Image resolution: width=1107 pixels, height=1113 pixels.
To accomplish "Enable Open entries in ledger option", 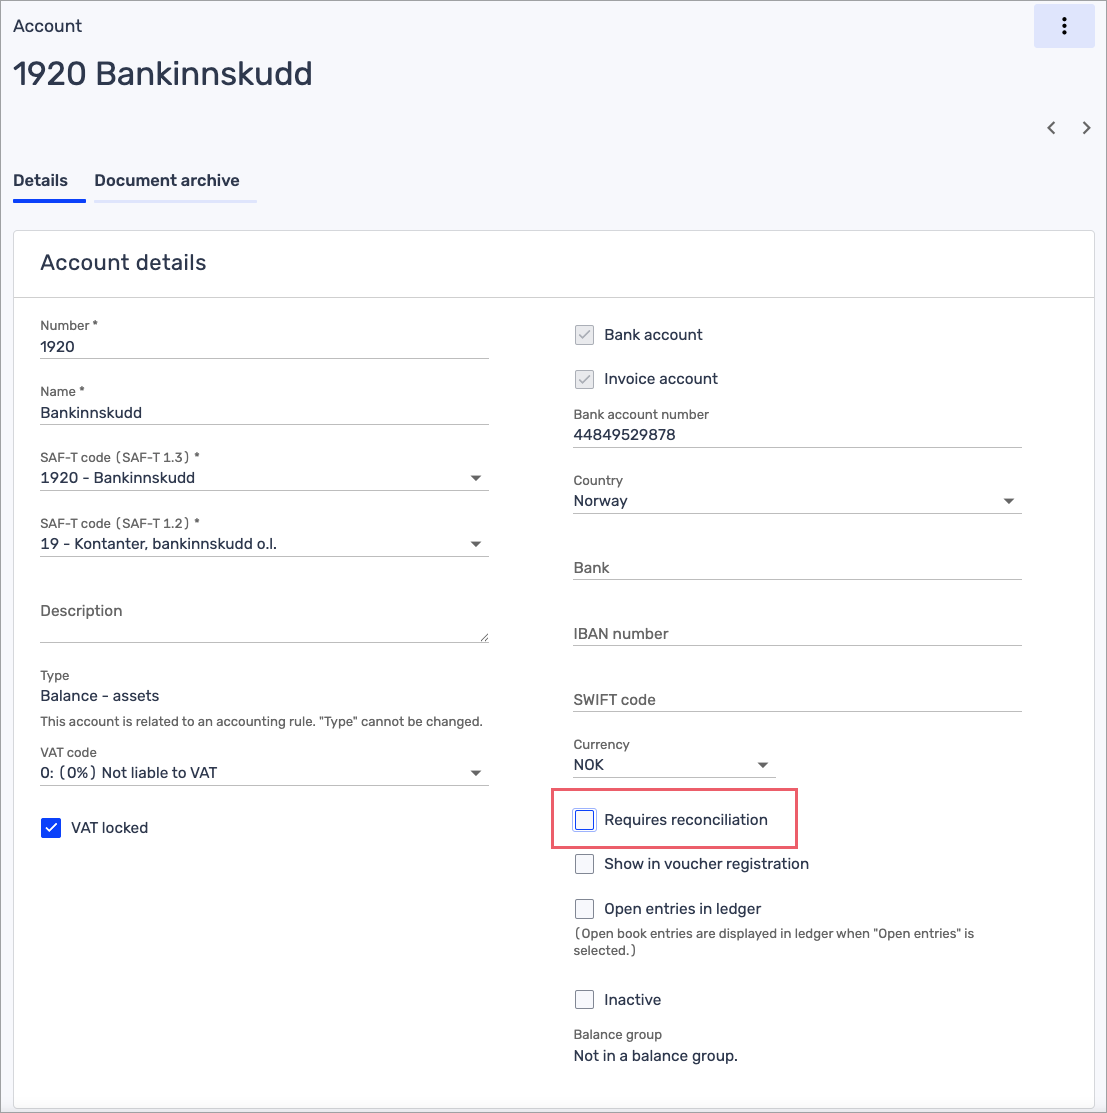I will click(585, 909).
